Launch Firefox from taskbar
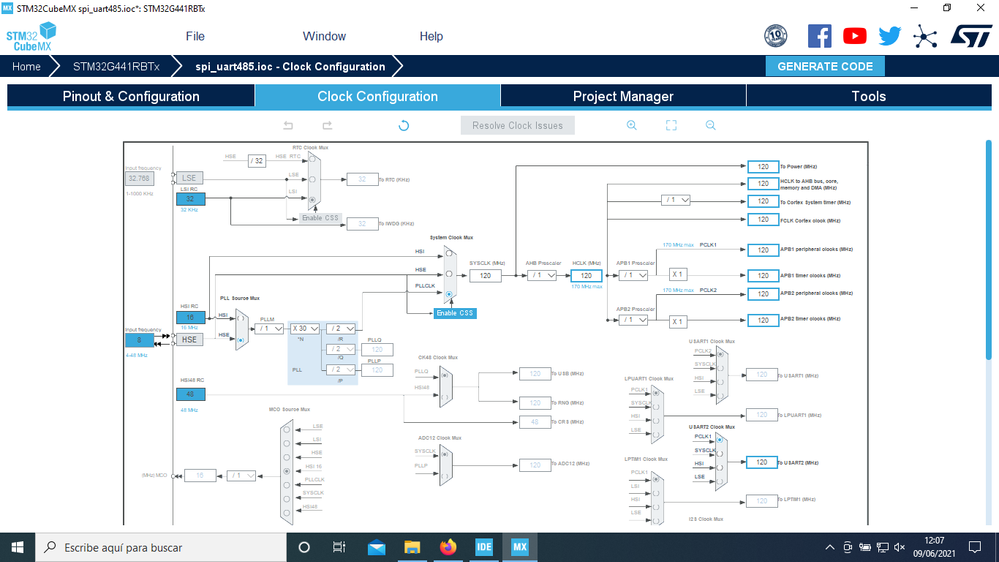 (448, 547)
